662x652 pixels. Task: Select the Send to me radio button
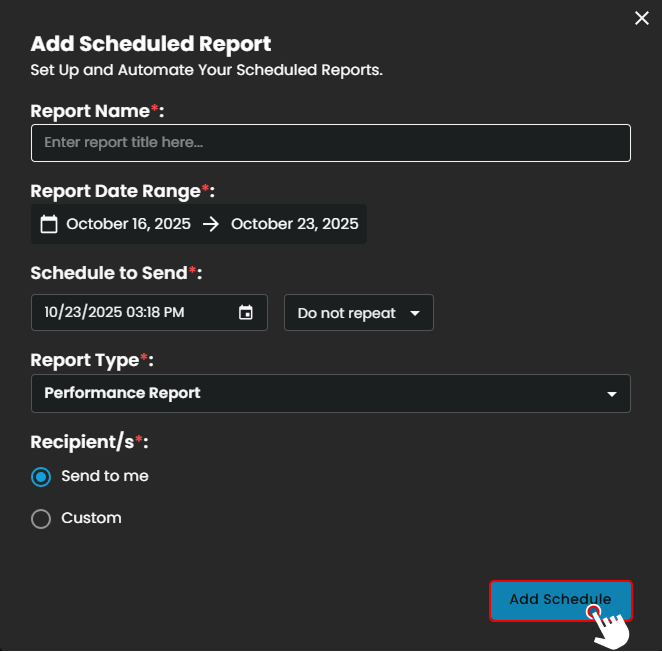(x=41, y=477)
